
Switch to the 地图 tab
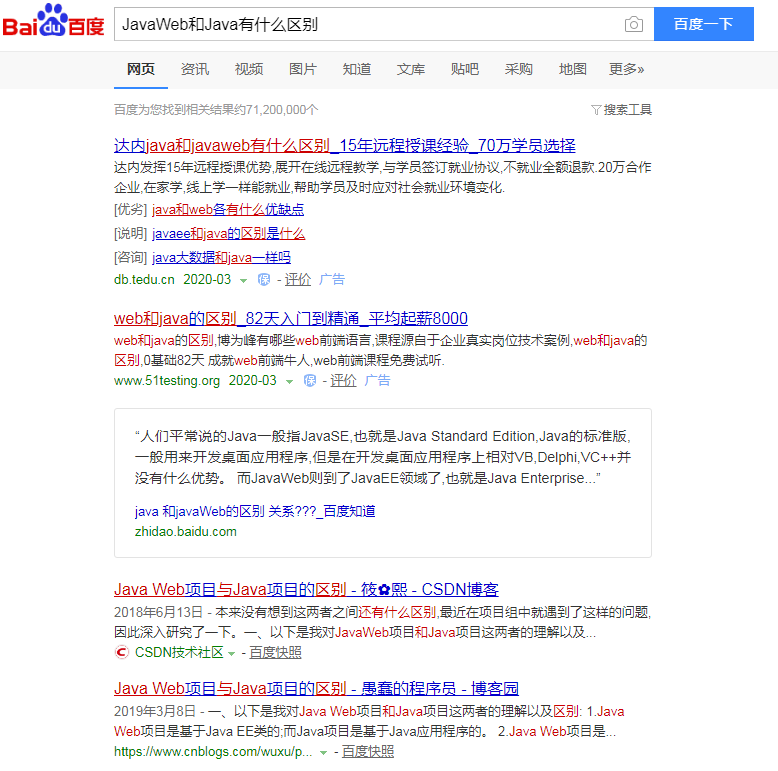pos(573,69)
